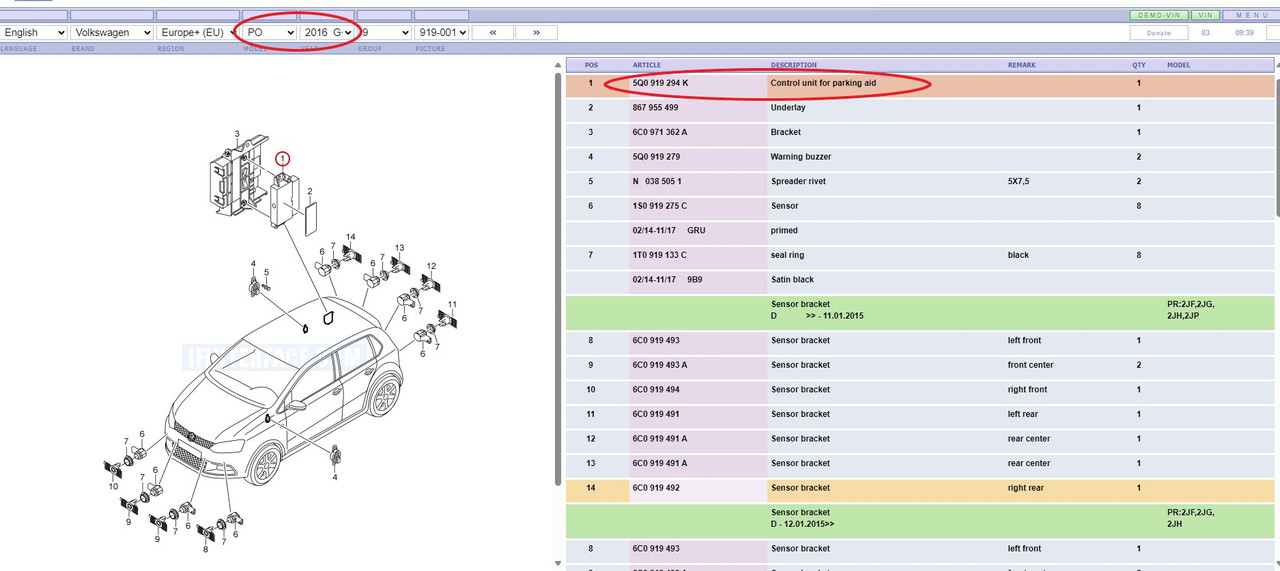Select article 1T0 919 133 C

coord(660,255)
